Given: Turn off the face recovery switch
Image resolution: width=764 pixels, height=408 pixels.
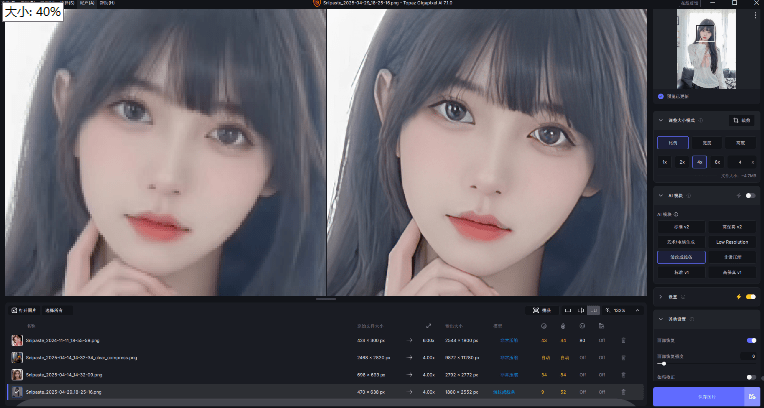Looking at the screenshot, I should [750, 340].
